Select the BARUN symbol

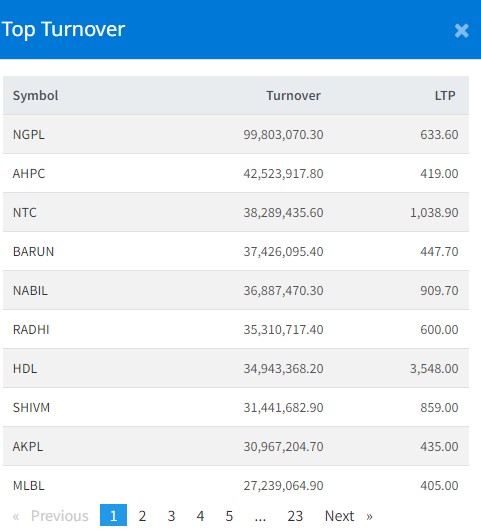point(33,251)
